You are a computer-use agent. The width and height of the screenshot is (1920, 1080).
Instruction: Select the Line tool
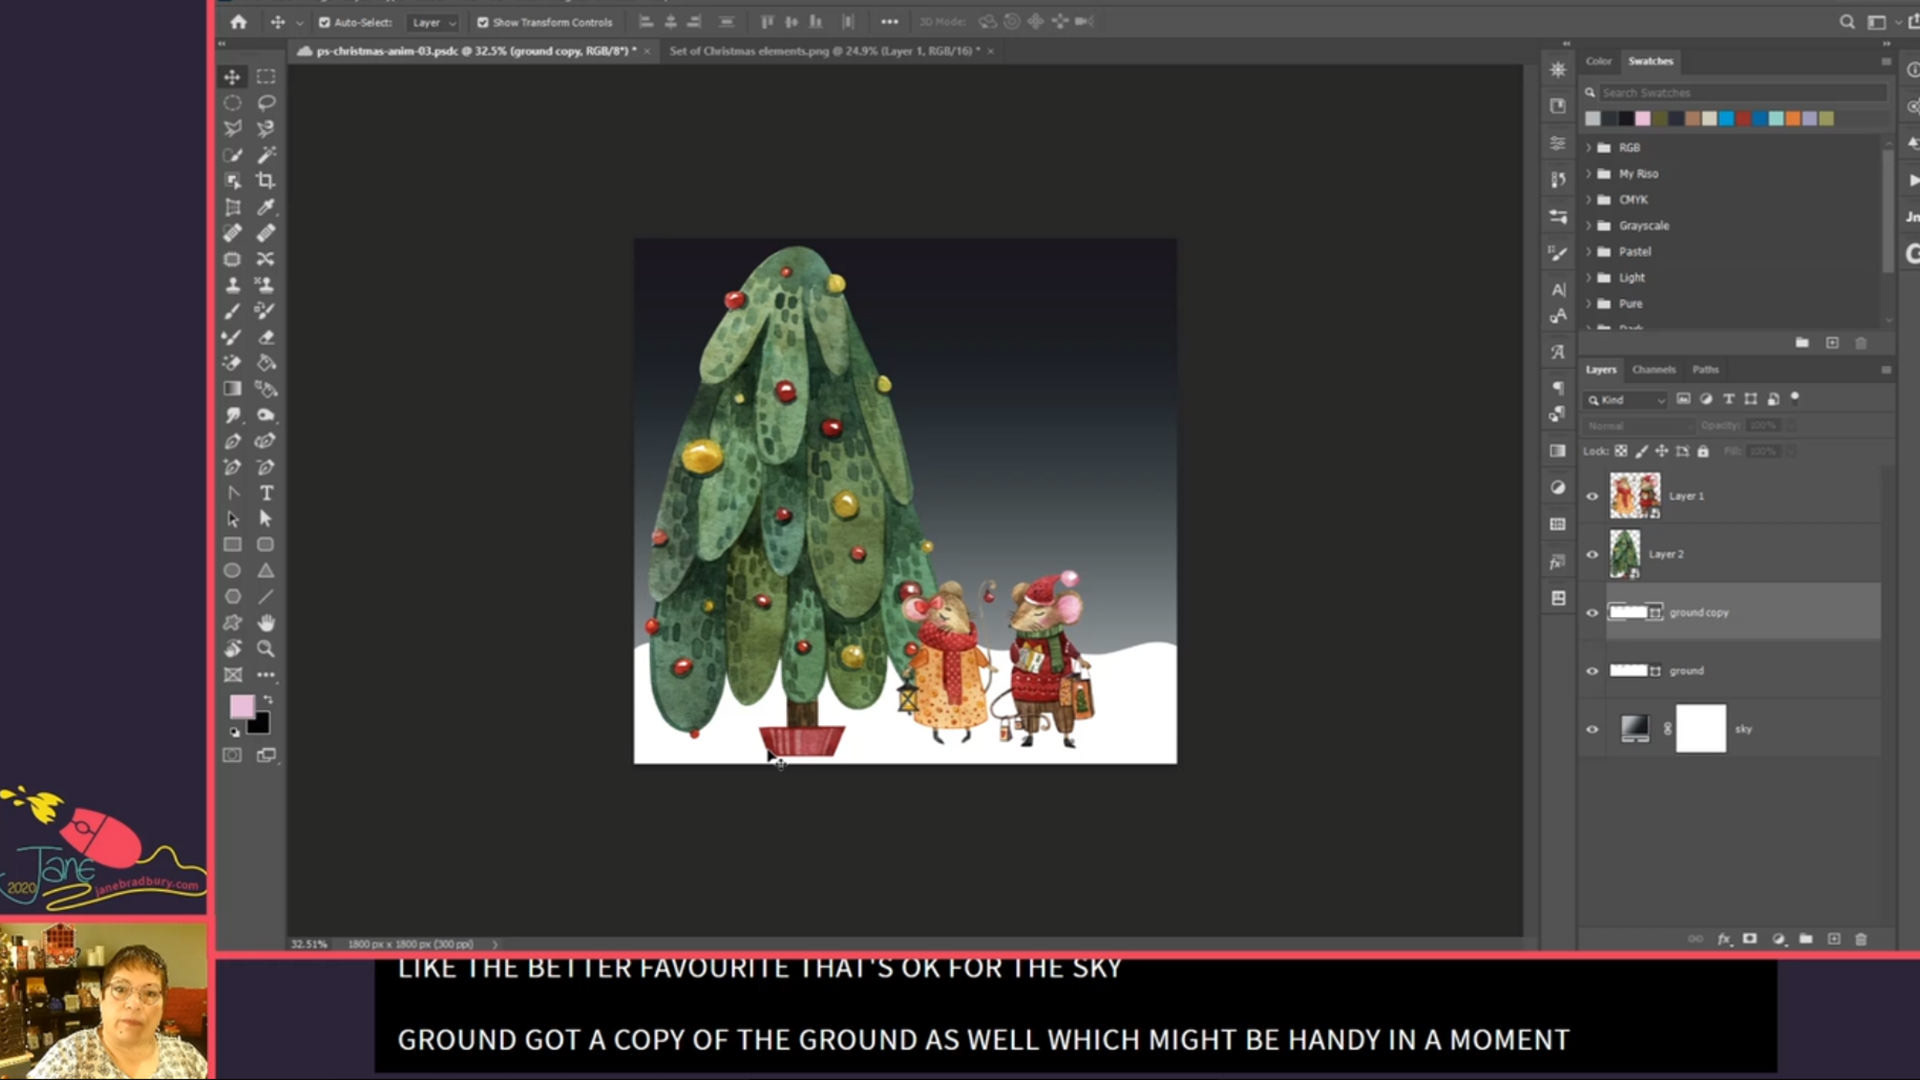click(x=266, y=597)
